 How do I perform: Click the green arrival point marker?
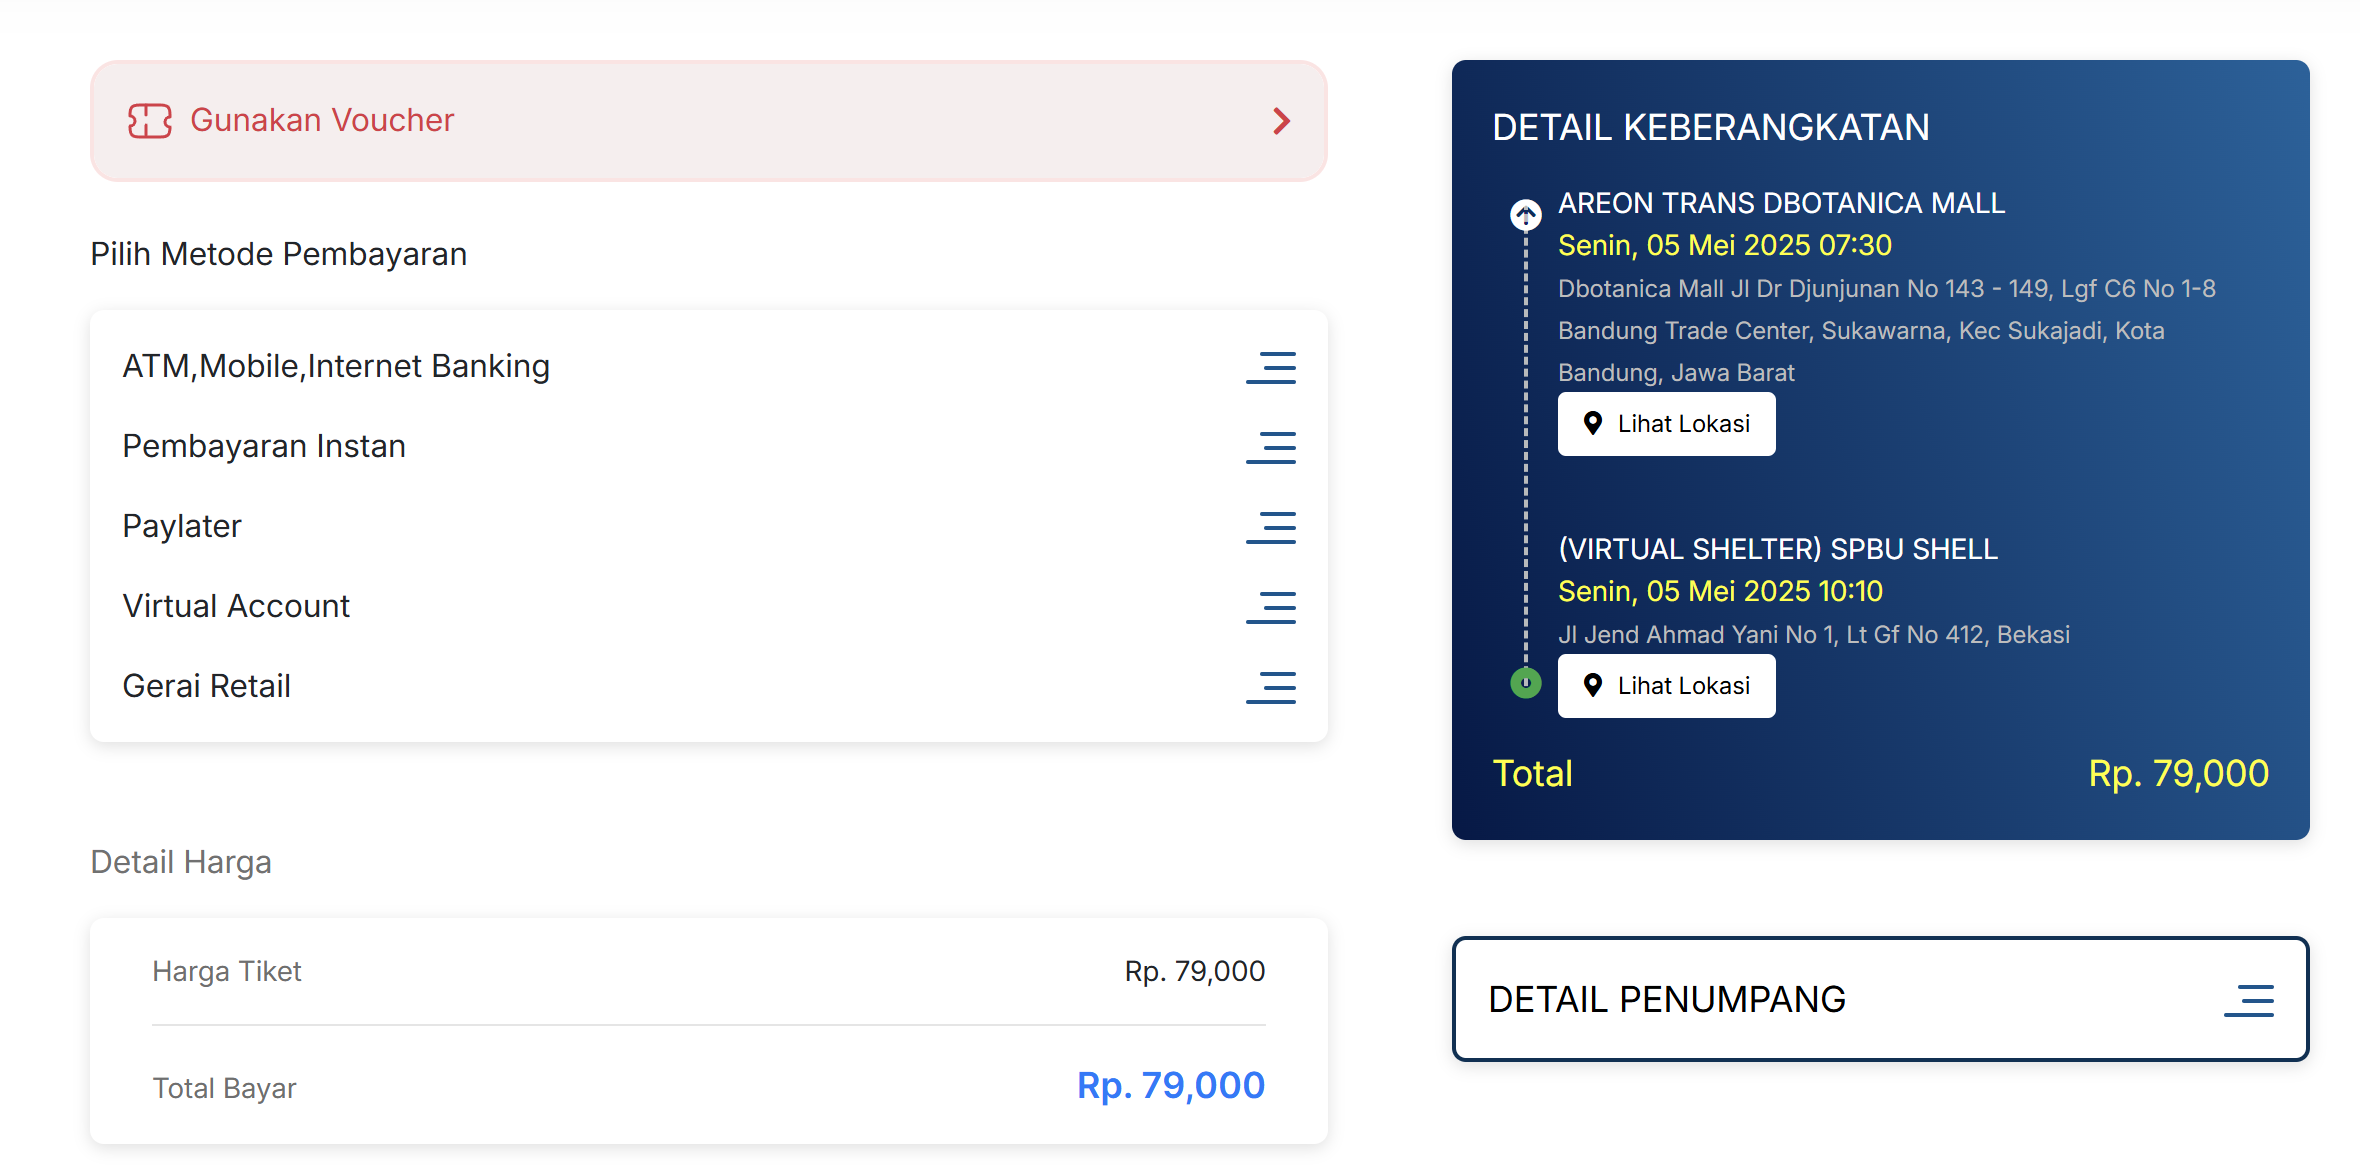[1525, 683]
